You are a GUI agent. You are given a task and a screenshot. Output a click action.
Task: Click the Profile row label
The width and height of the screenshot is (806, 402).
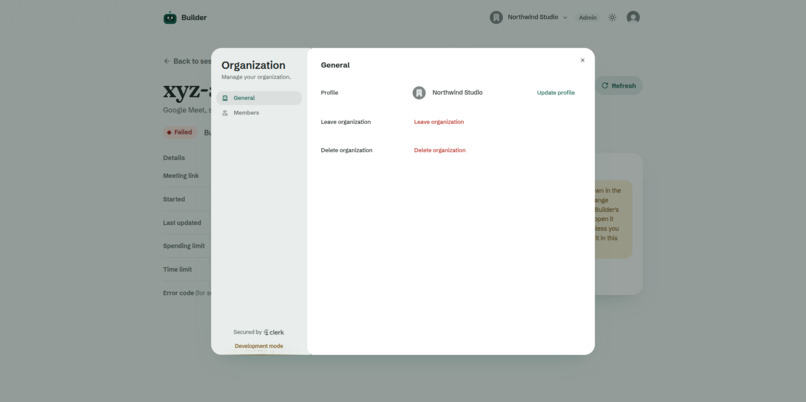(329, 93)
